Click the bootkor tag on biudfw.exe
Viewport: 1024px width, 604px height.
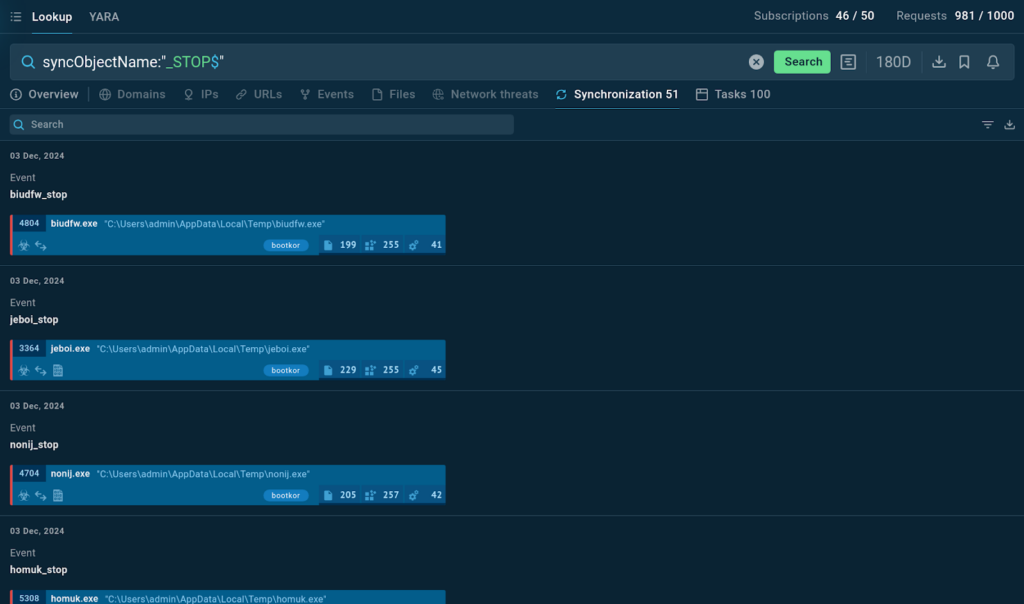pyautogui.click(x=286, y=245)
